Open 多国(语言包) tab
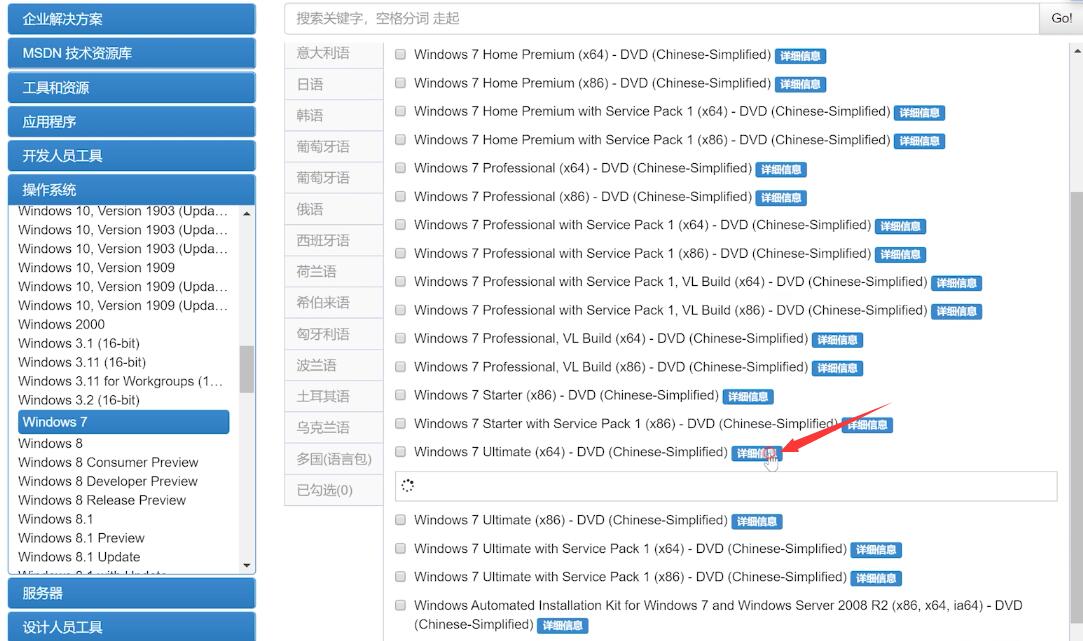The width and height of the screenshot is (1083, 641). click(334, 459)
